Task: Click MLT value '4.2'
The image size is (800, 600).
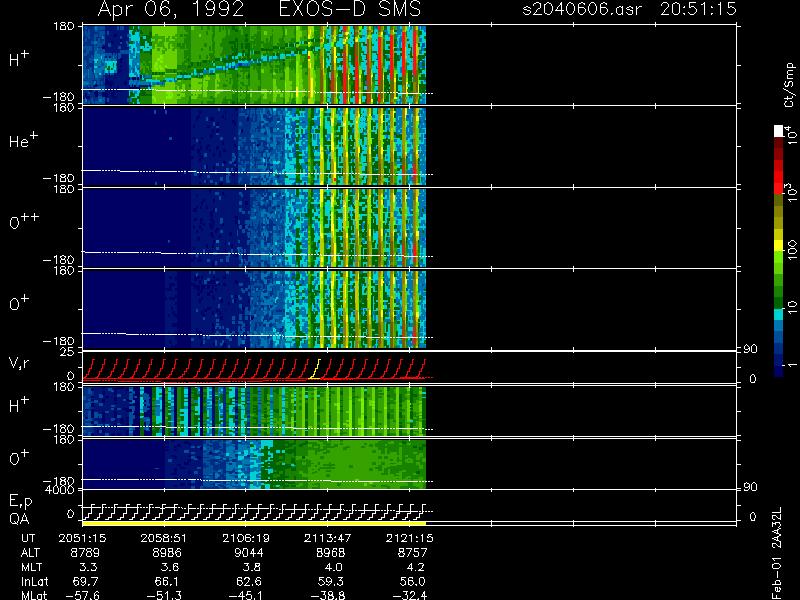Action: click(415, 567)
